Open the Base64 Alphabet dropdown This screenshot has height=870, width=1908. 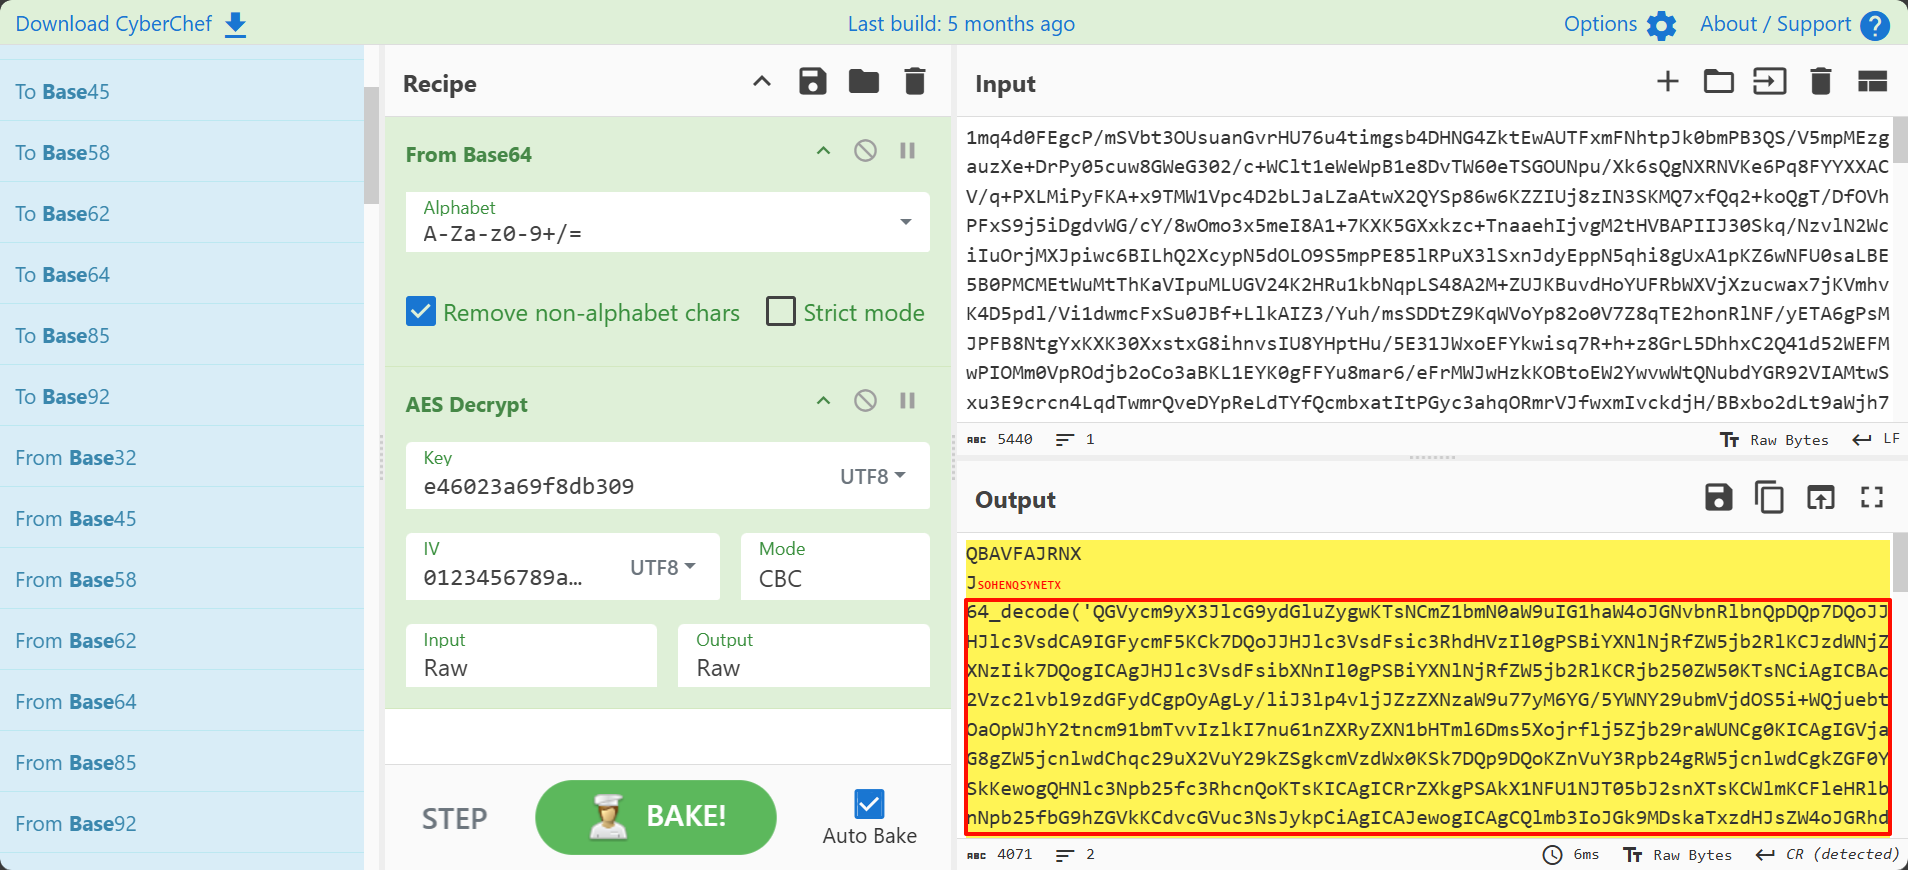click(905, 222)
